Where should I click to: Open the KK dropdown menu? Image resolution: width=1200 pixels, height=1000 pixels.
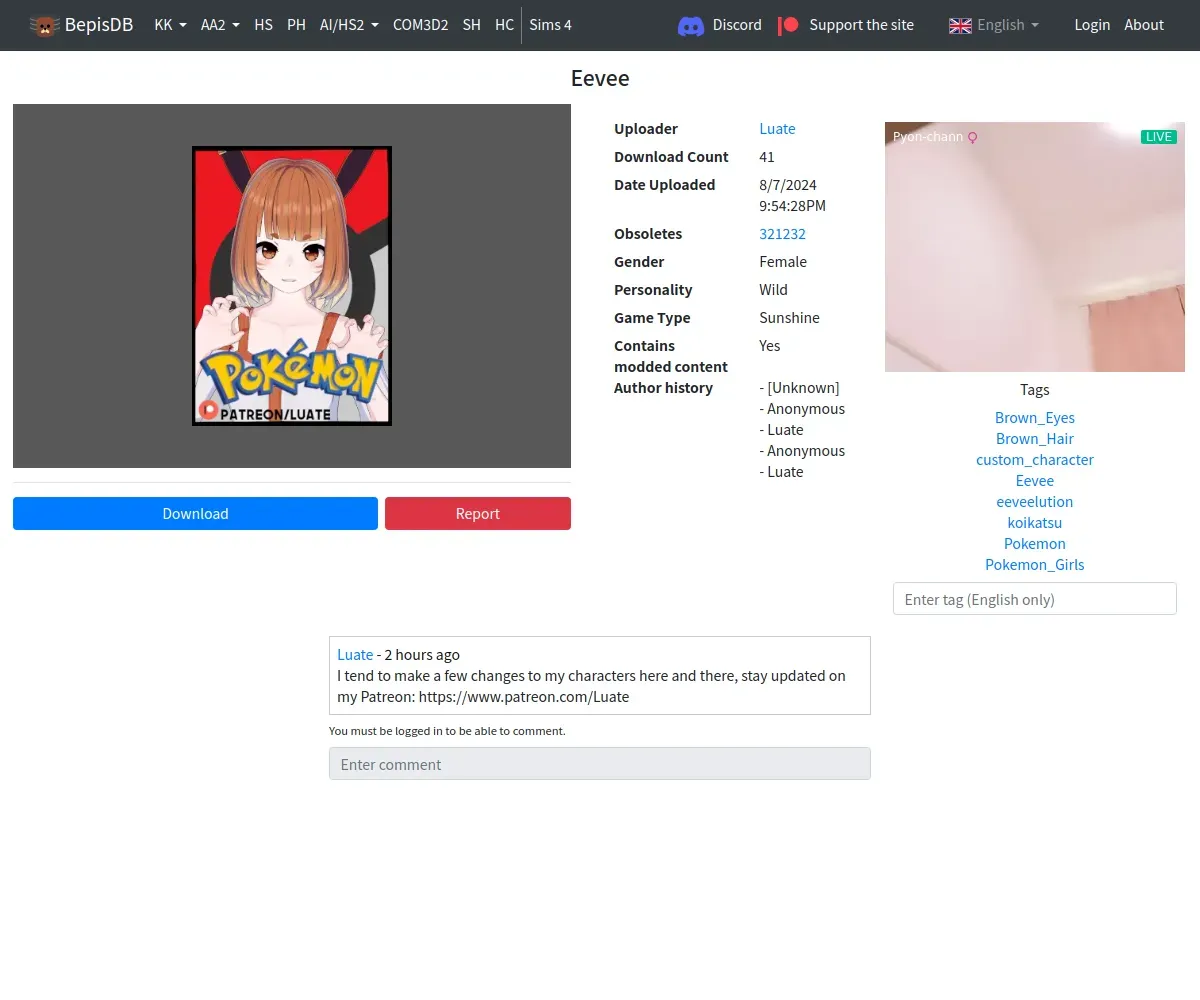click(x=170, y=25)
